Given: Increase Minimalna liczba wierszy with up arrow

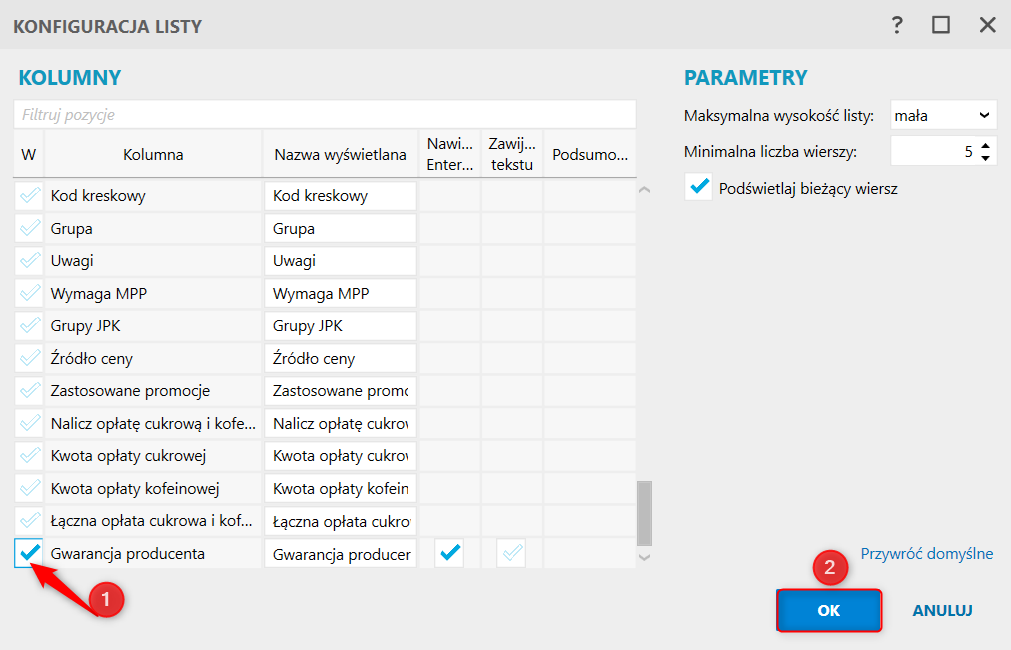Looking at the screenshot, I should [985, 146].
